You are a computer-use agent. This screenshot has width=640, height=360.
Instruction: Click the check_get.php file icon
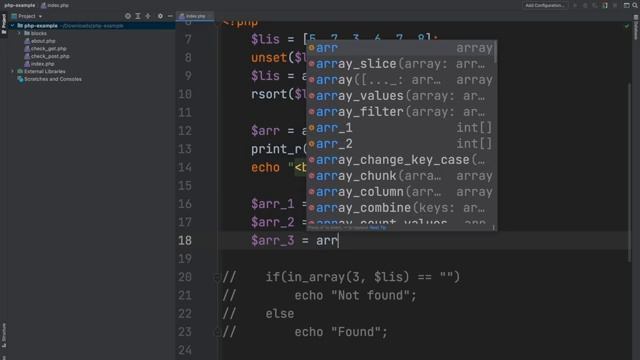27,49
